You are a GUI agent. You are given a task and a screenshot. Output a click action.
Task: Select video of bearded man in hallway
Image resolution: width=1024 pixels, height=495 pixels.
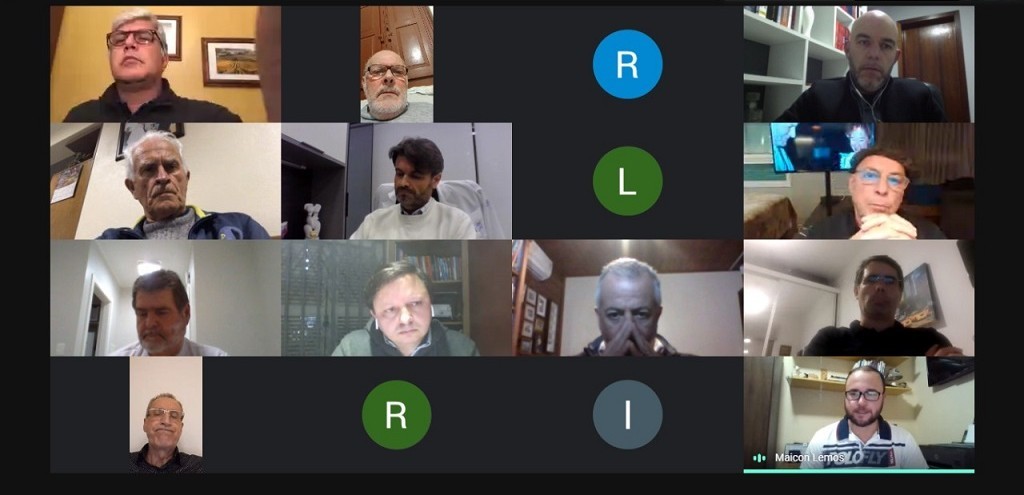[165, 298]
